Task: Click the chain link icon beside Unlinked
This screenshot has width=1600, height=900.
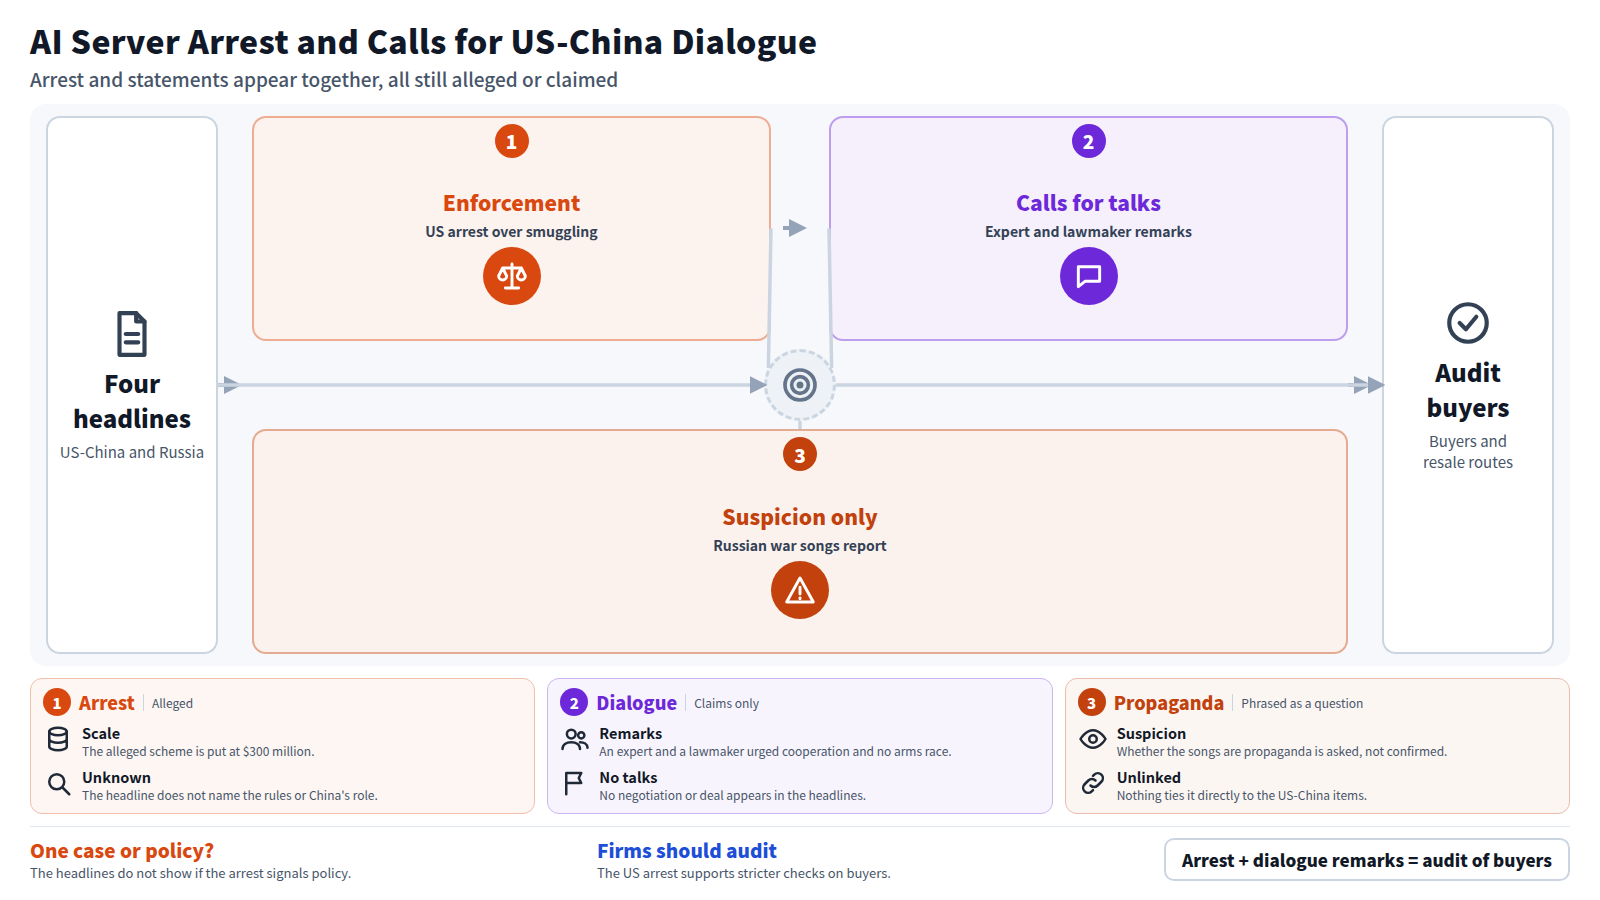Action: click(1093, 783)
